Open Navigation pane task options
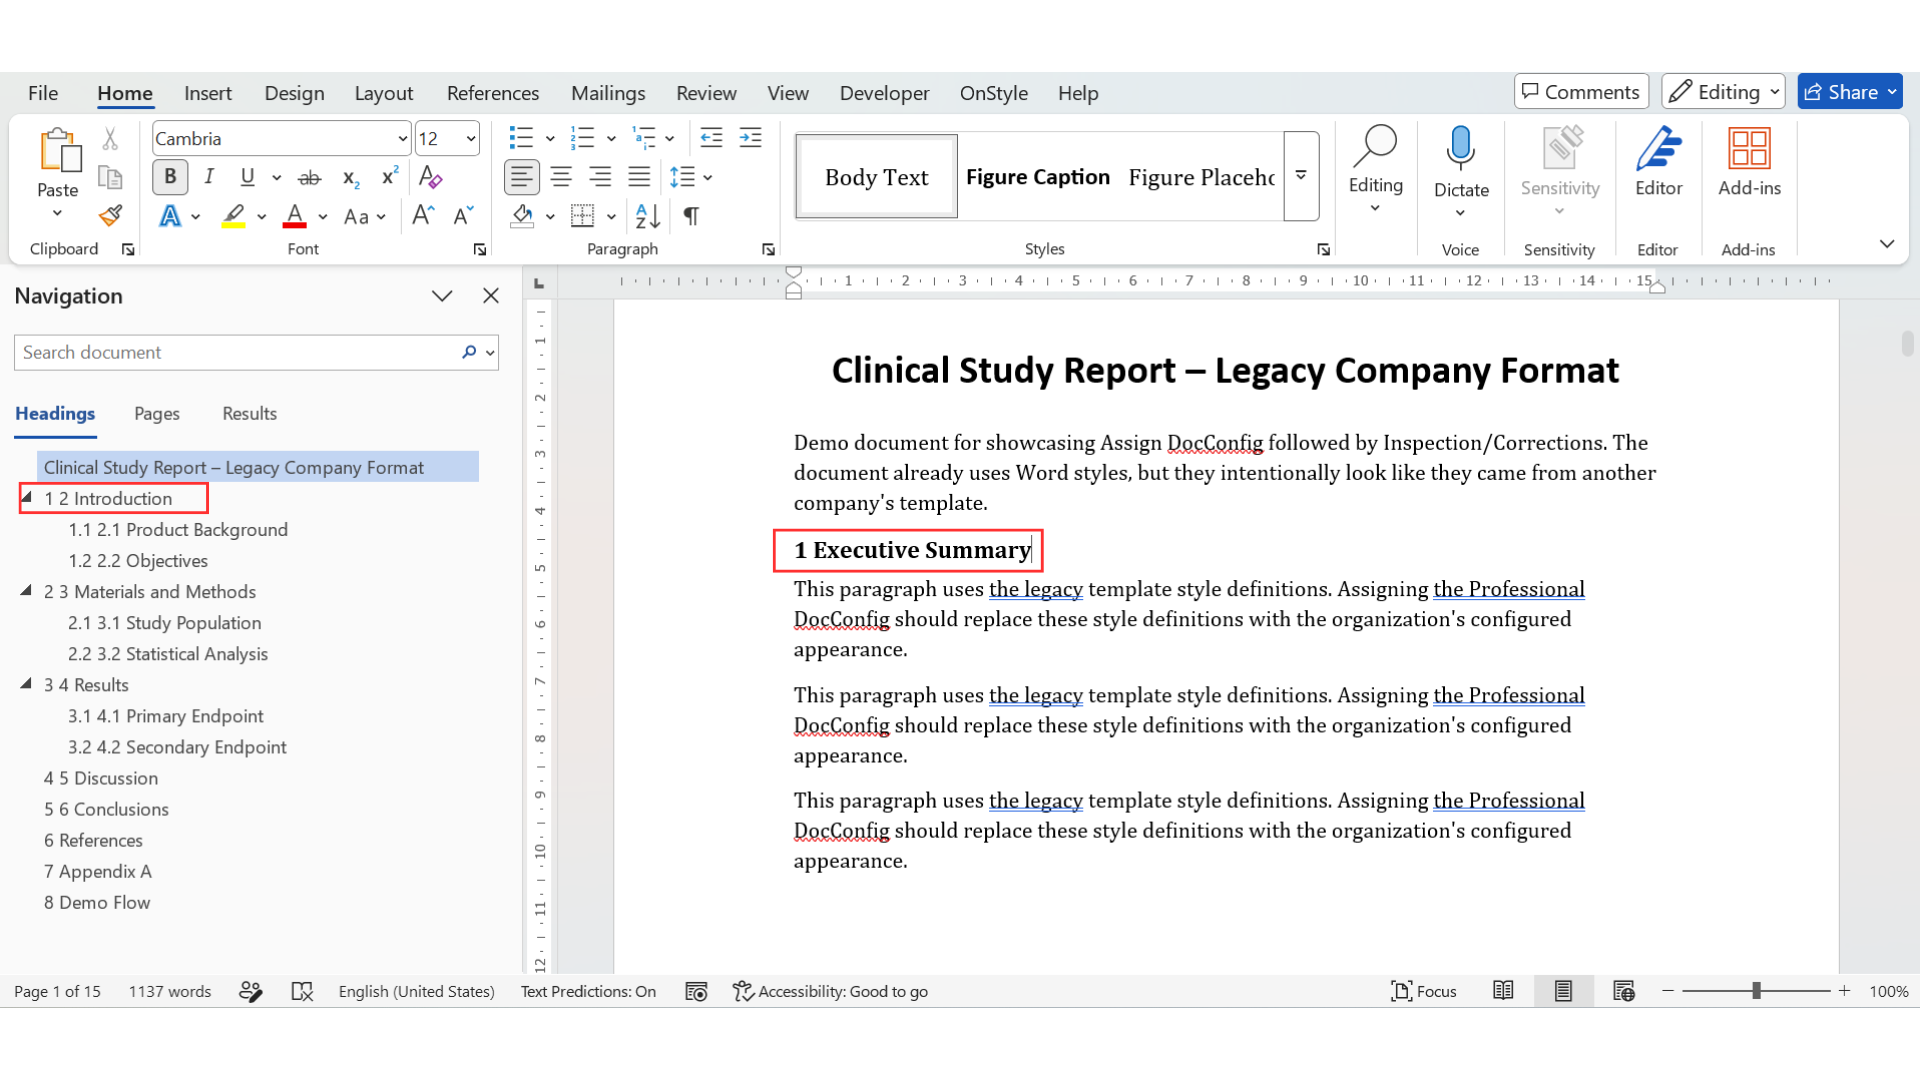Image resolution: width=1920 pixels, height=1080 pixels. click(x=442, y=296)
